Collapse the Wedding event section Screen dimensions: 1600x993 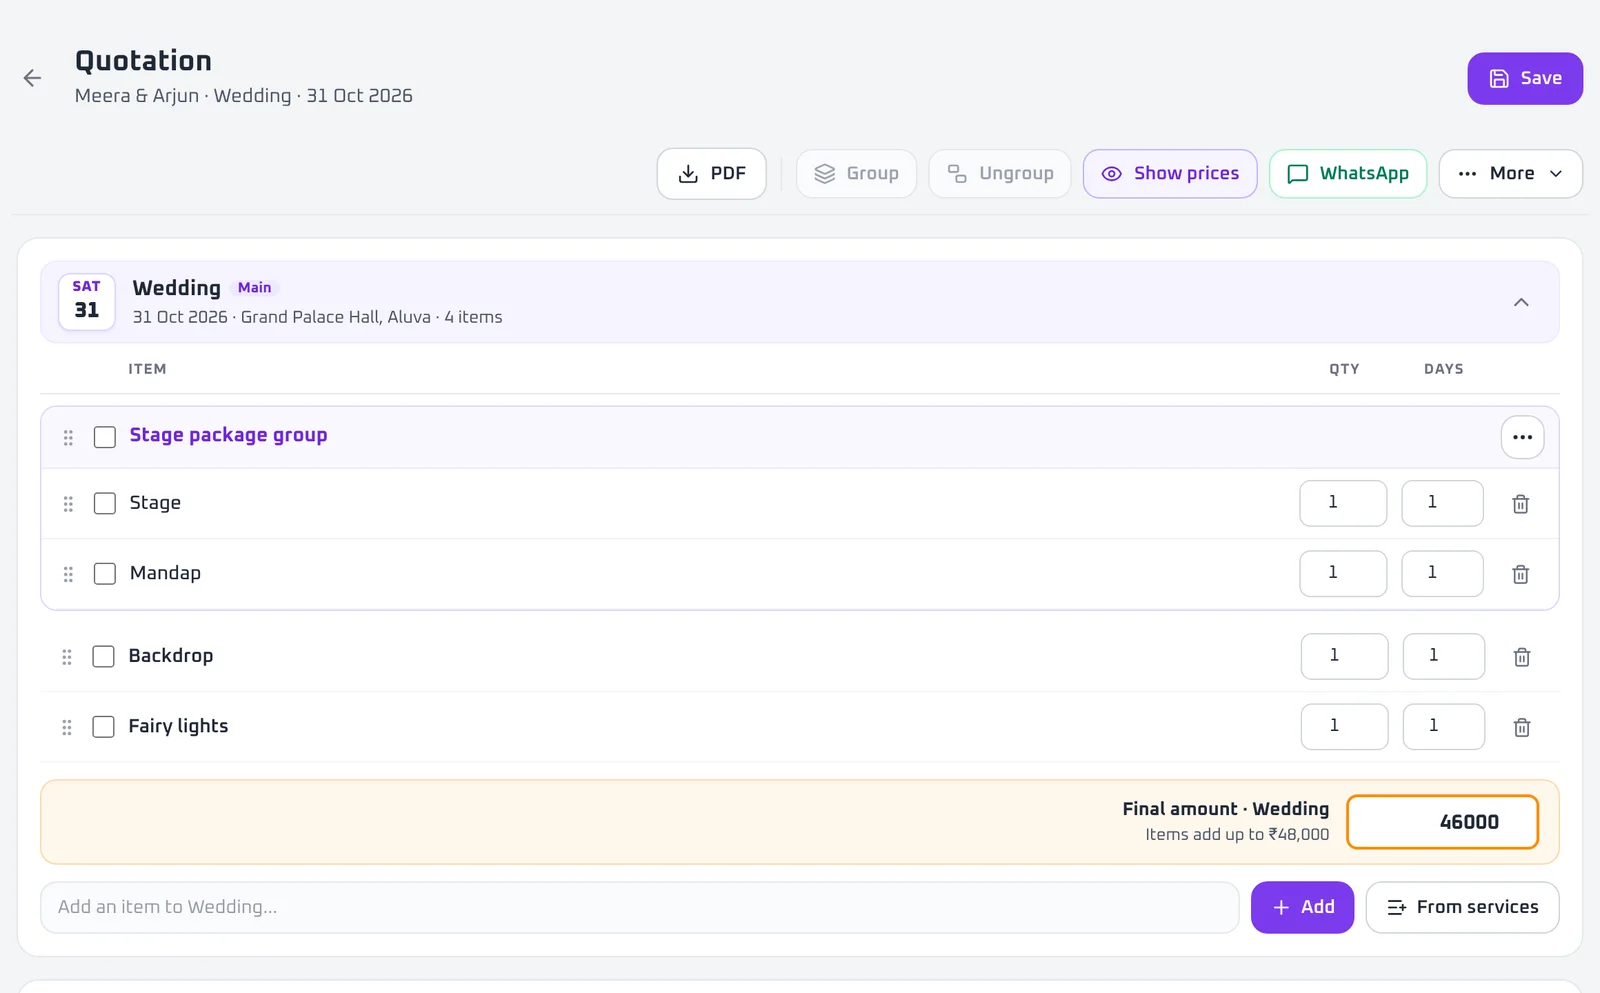point(1521,302)
